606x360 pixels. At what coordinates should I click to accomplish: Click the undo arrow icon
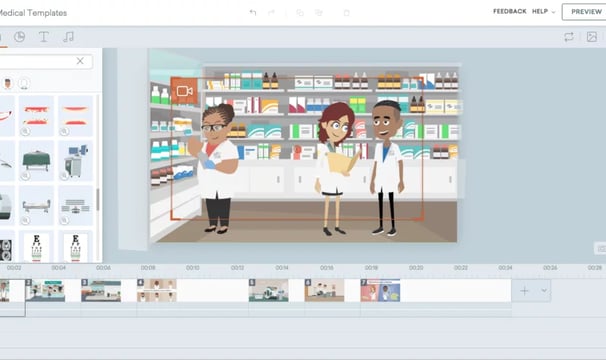coord(253,12)
